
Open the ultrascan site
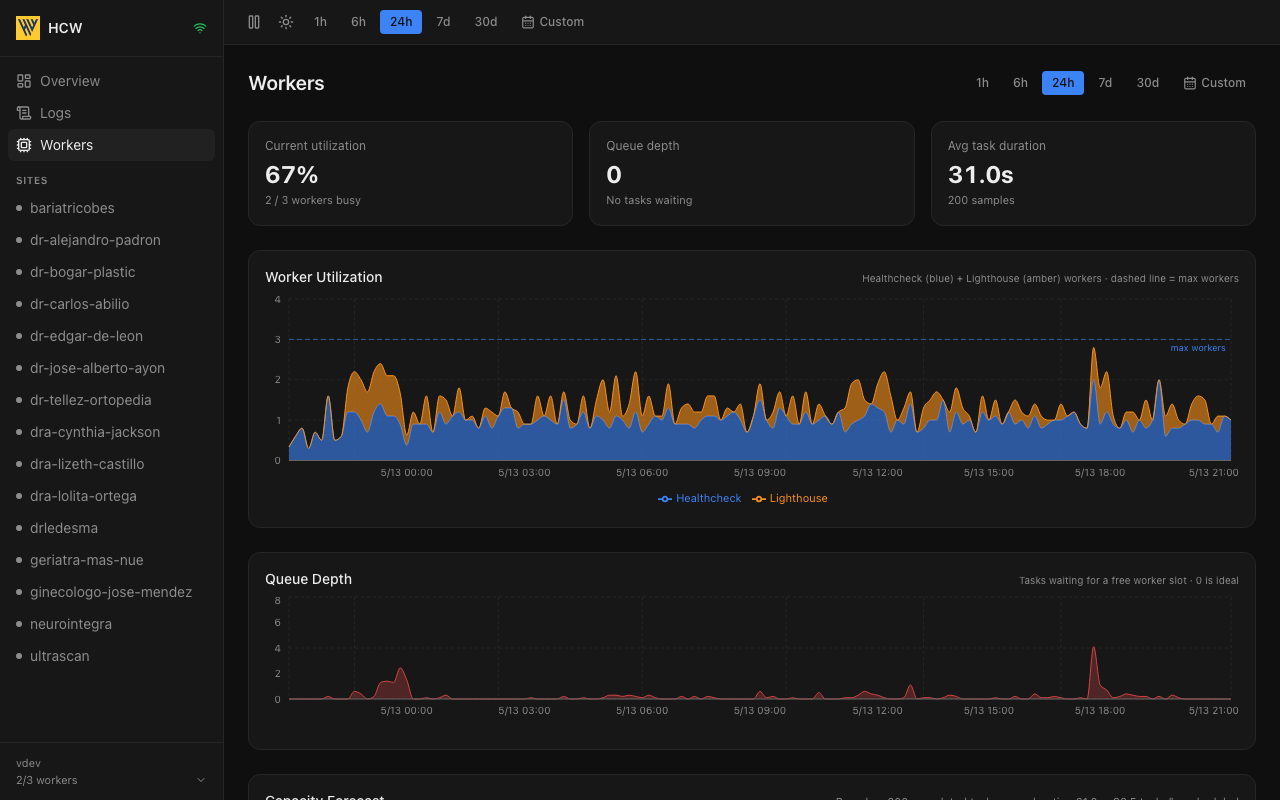111,656
